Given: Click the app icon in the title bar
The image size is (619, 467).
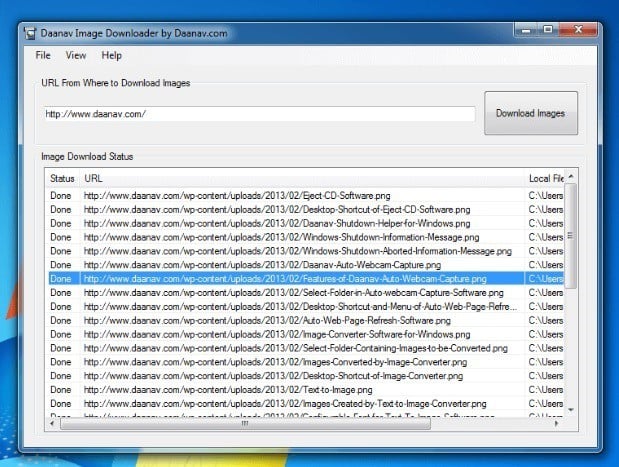Looking at the screenshot, I should 30,34.
